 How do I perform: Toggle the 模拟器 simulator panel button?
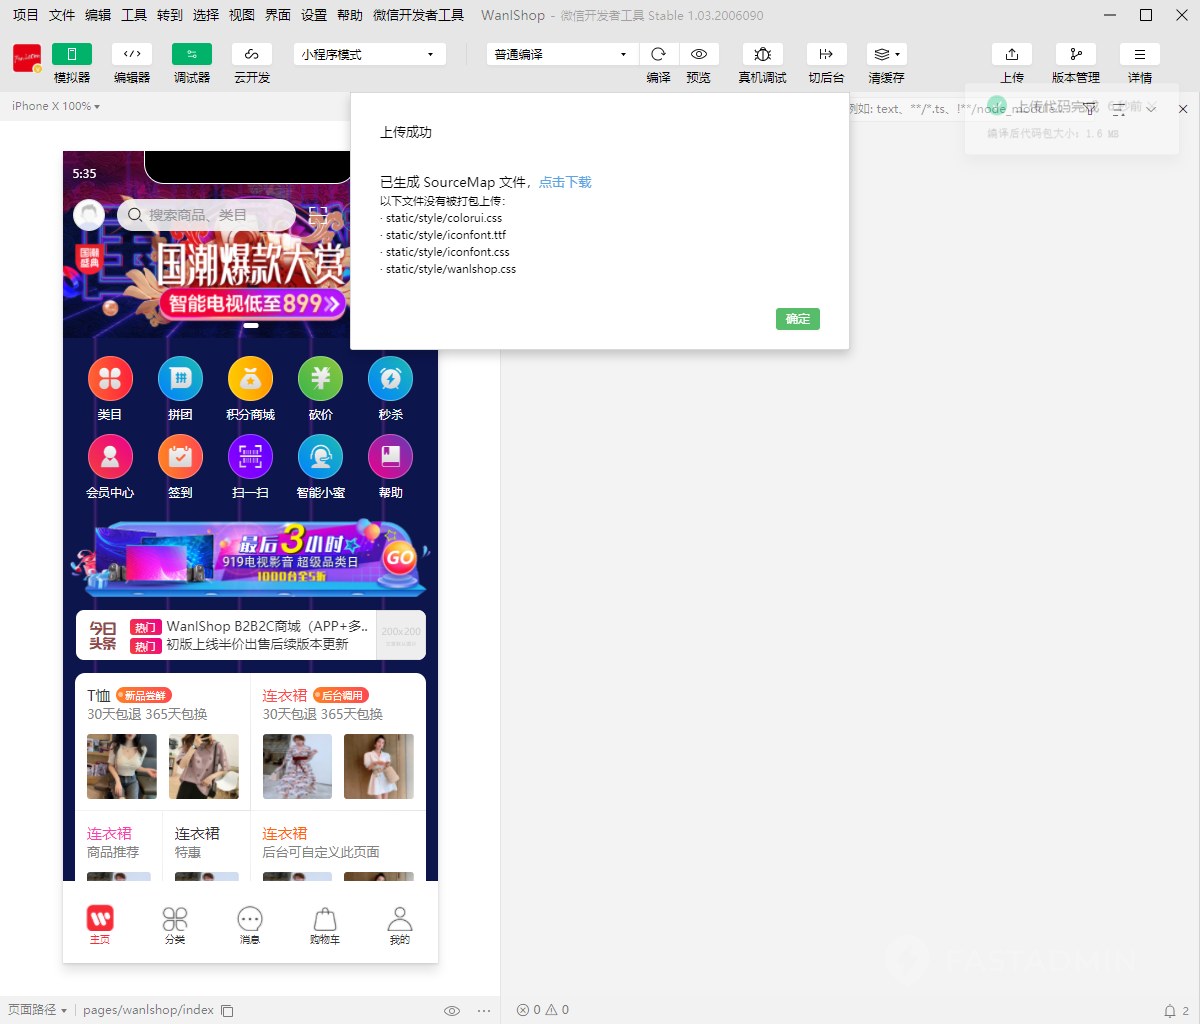pos(72,54)
